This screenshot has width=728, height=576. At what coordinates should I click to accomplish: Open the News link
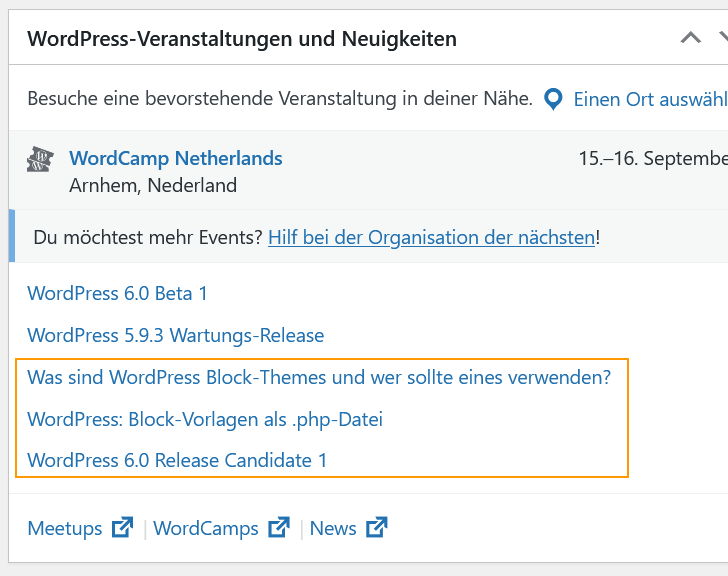pyautogui.click(x=333, y=528)
